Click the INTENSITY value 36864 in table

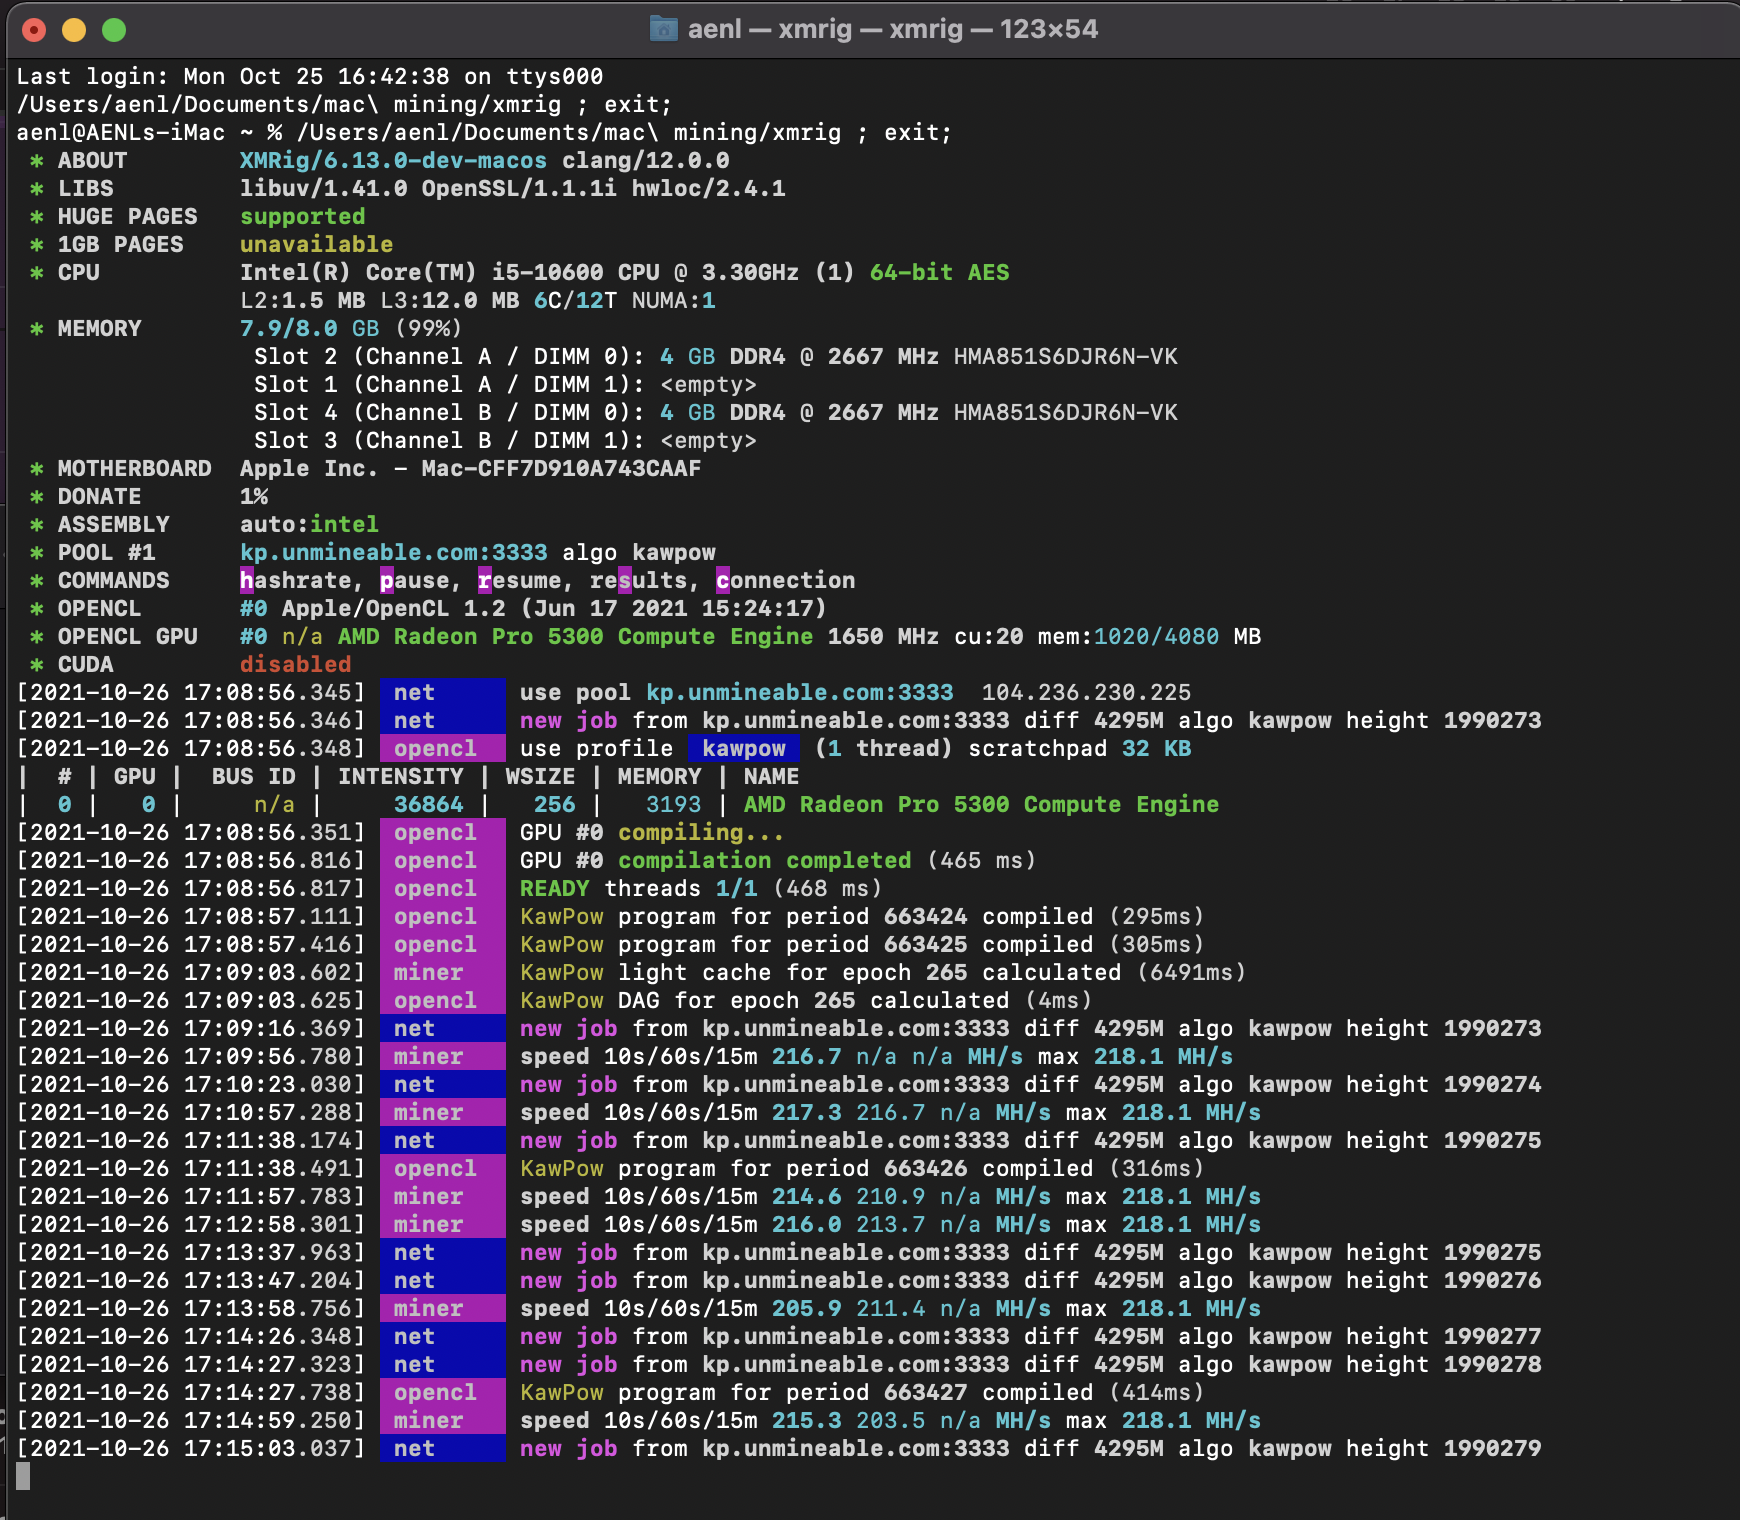point(428,804)
